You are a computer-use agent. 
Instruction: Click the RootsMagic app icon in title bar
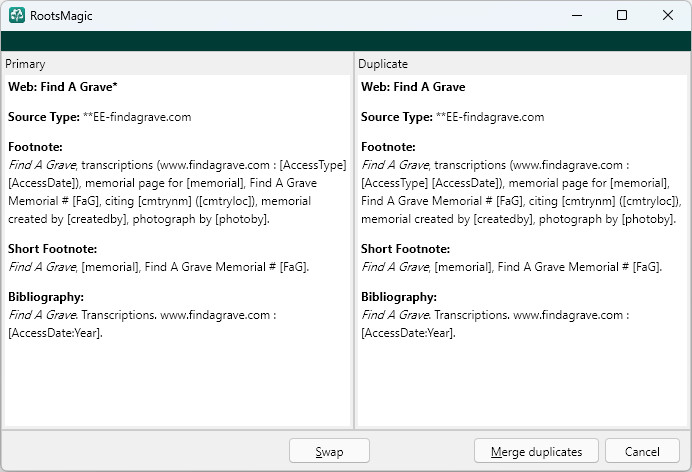pos(17,15)
